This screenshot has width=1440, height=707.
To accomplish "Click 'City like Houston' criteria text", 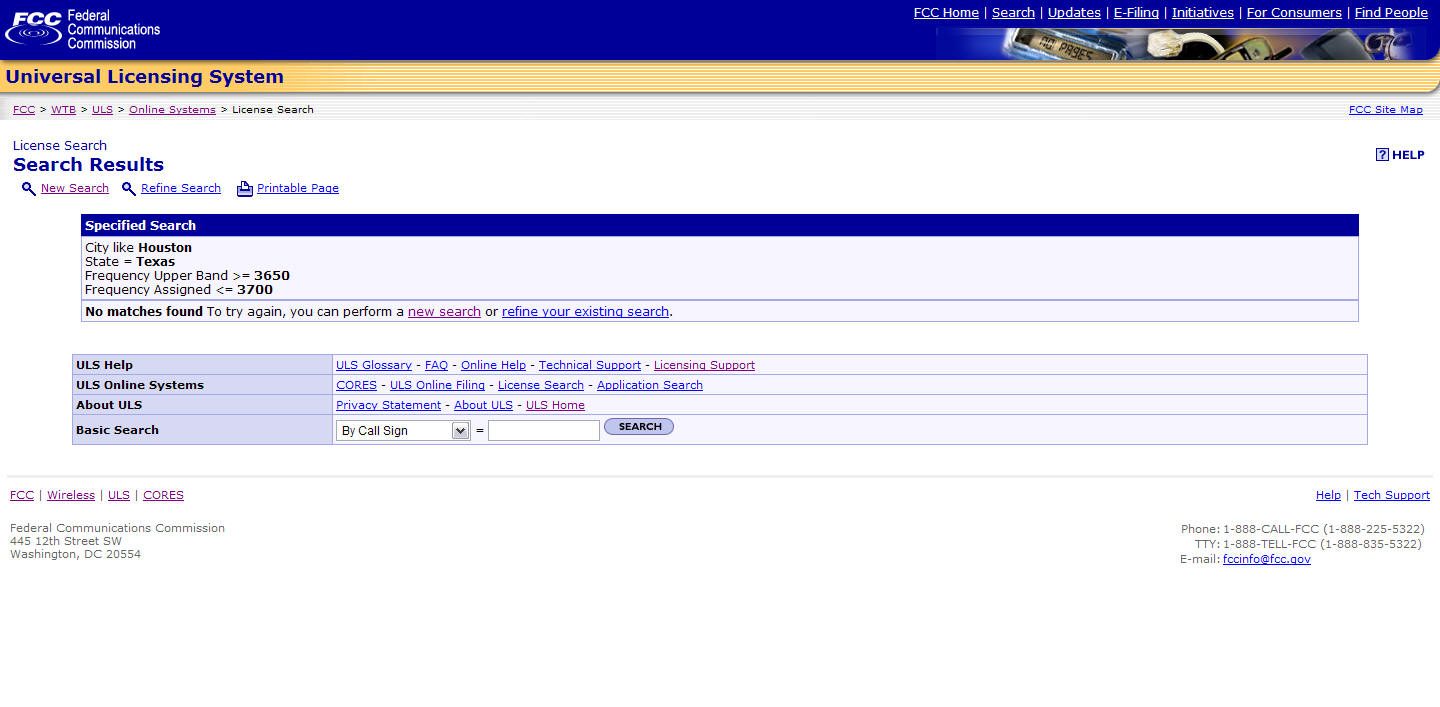I will tap(138, 247).
